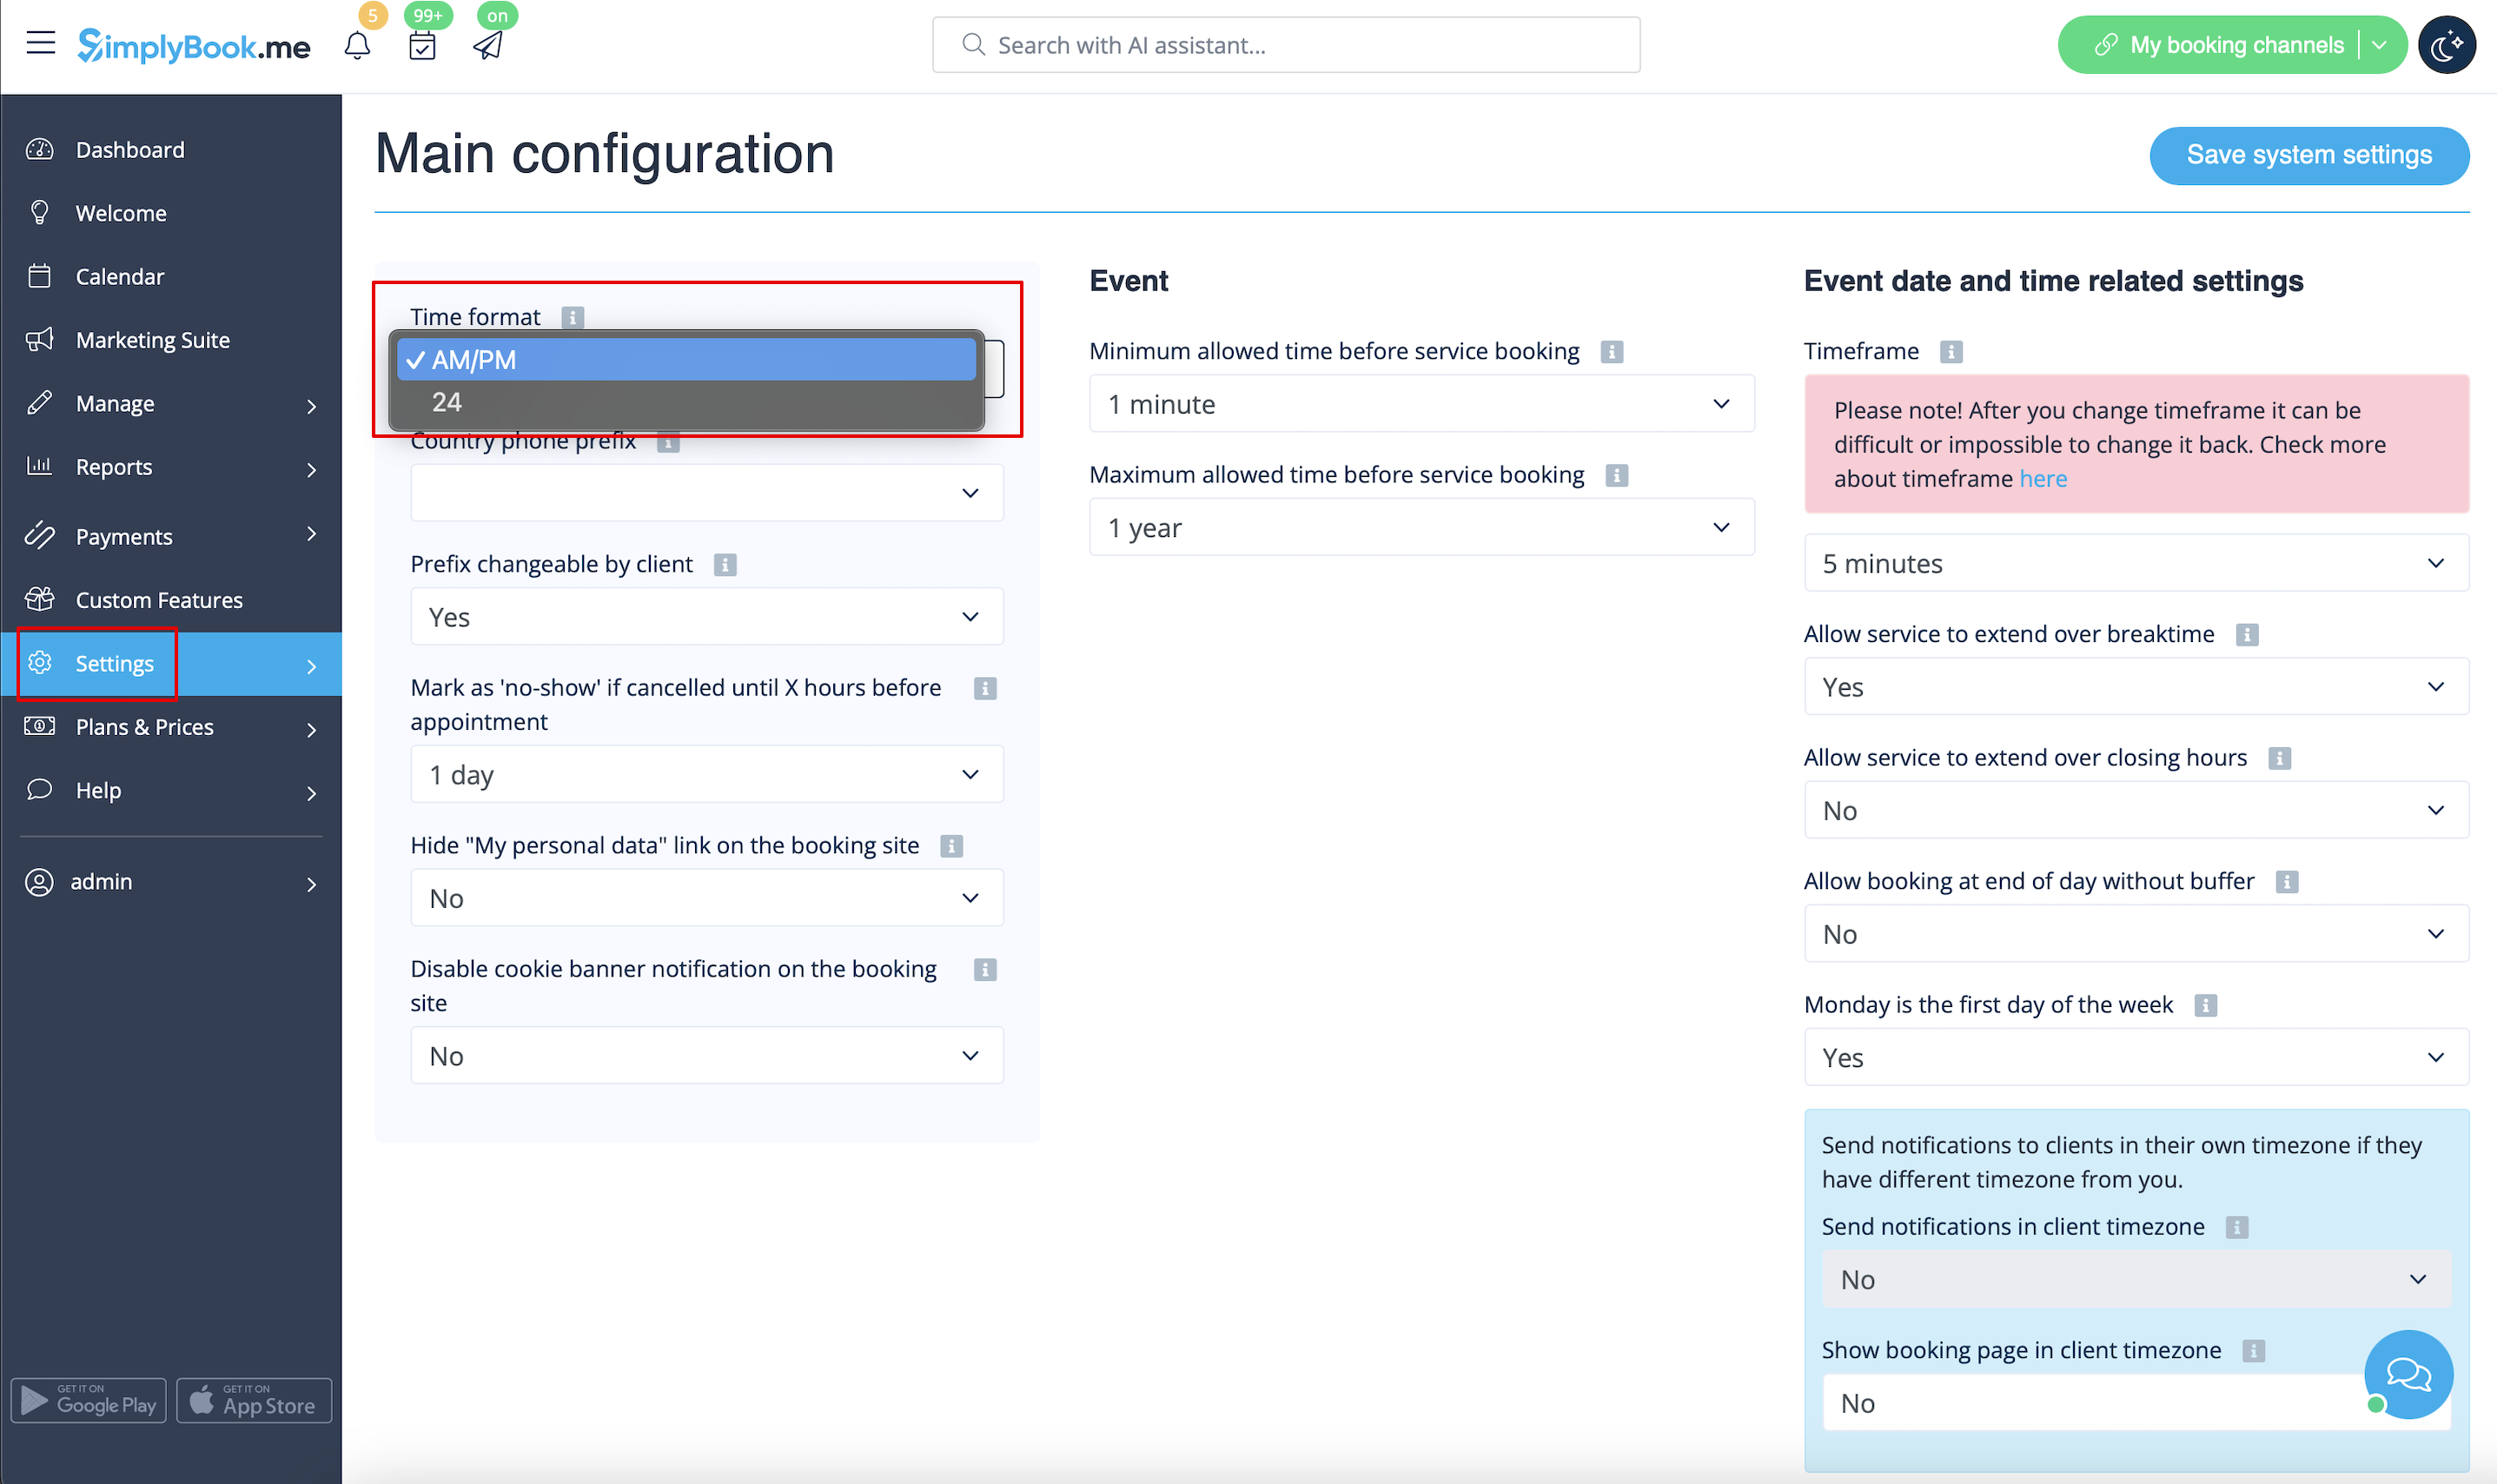This screenshot has width=2497, height=1484.
Task: Click the Google Play badge
Action: [89, 1400]
